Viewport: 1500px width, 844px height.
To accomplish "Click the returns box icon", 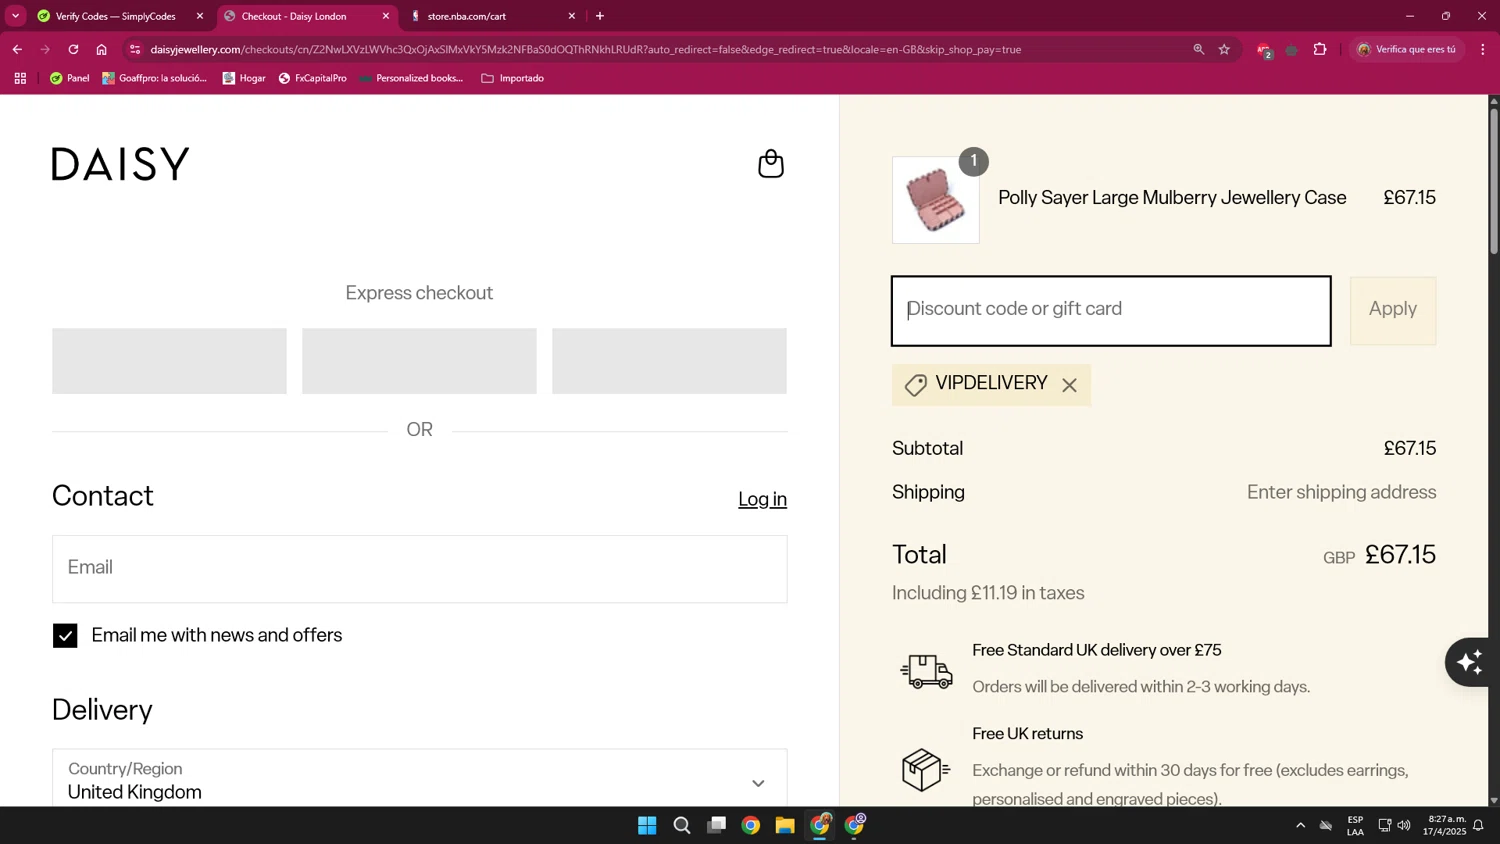I will tap(926, 770).
